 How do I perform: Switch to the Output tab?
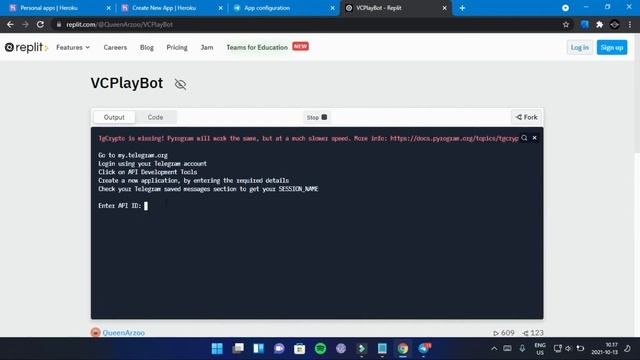(114, 117)
